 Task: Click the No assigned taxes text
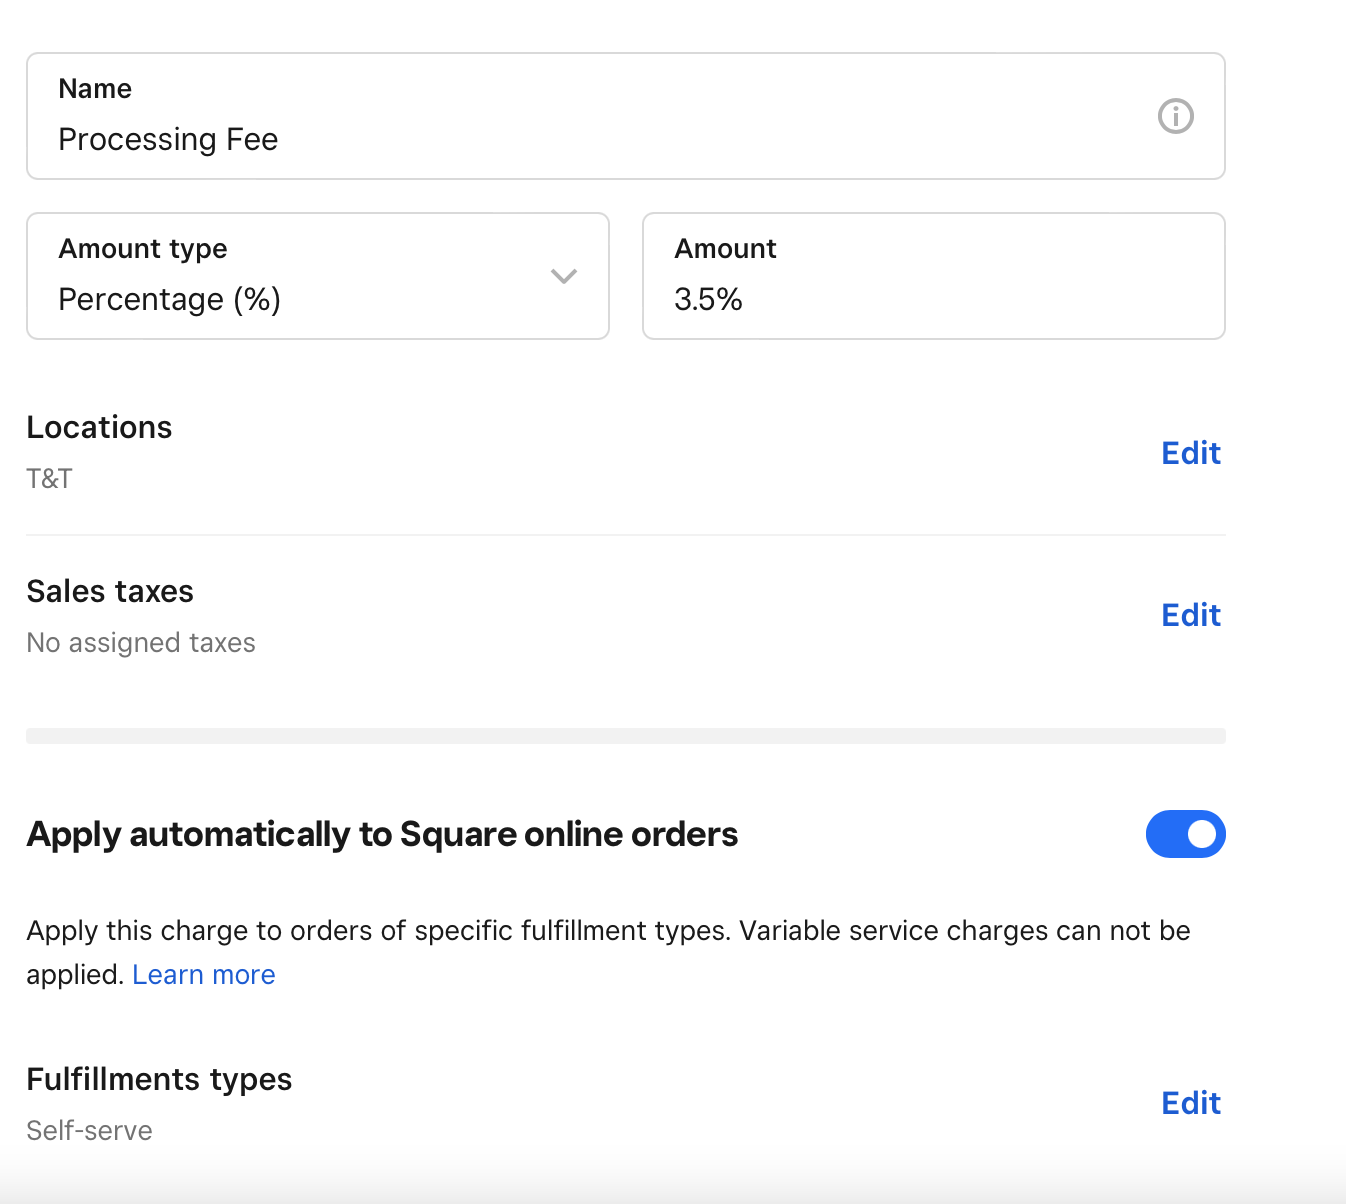tap(140, 643)
